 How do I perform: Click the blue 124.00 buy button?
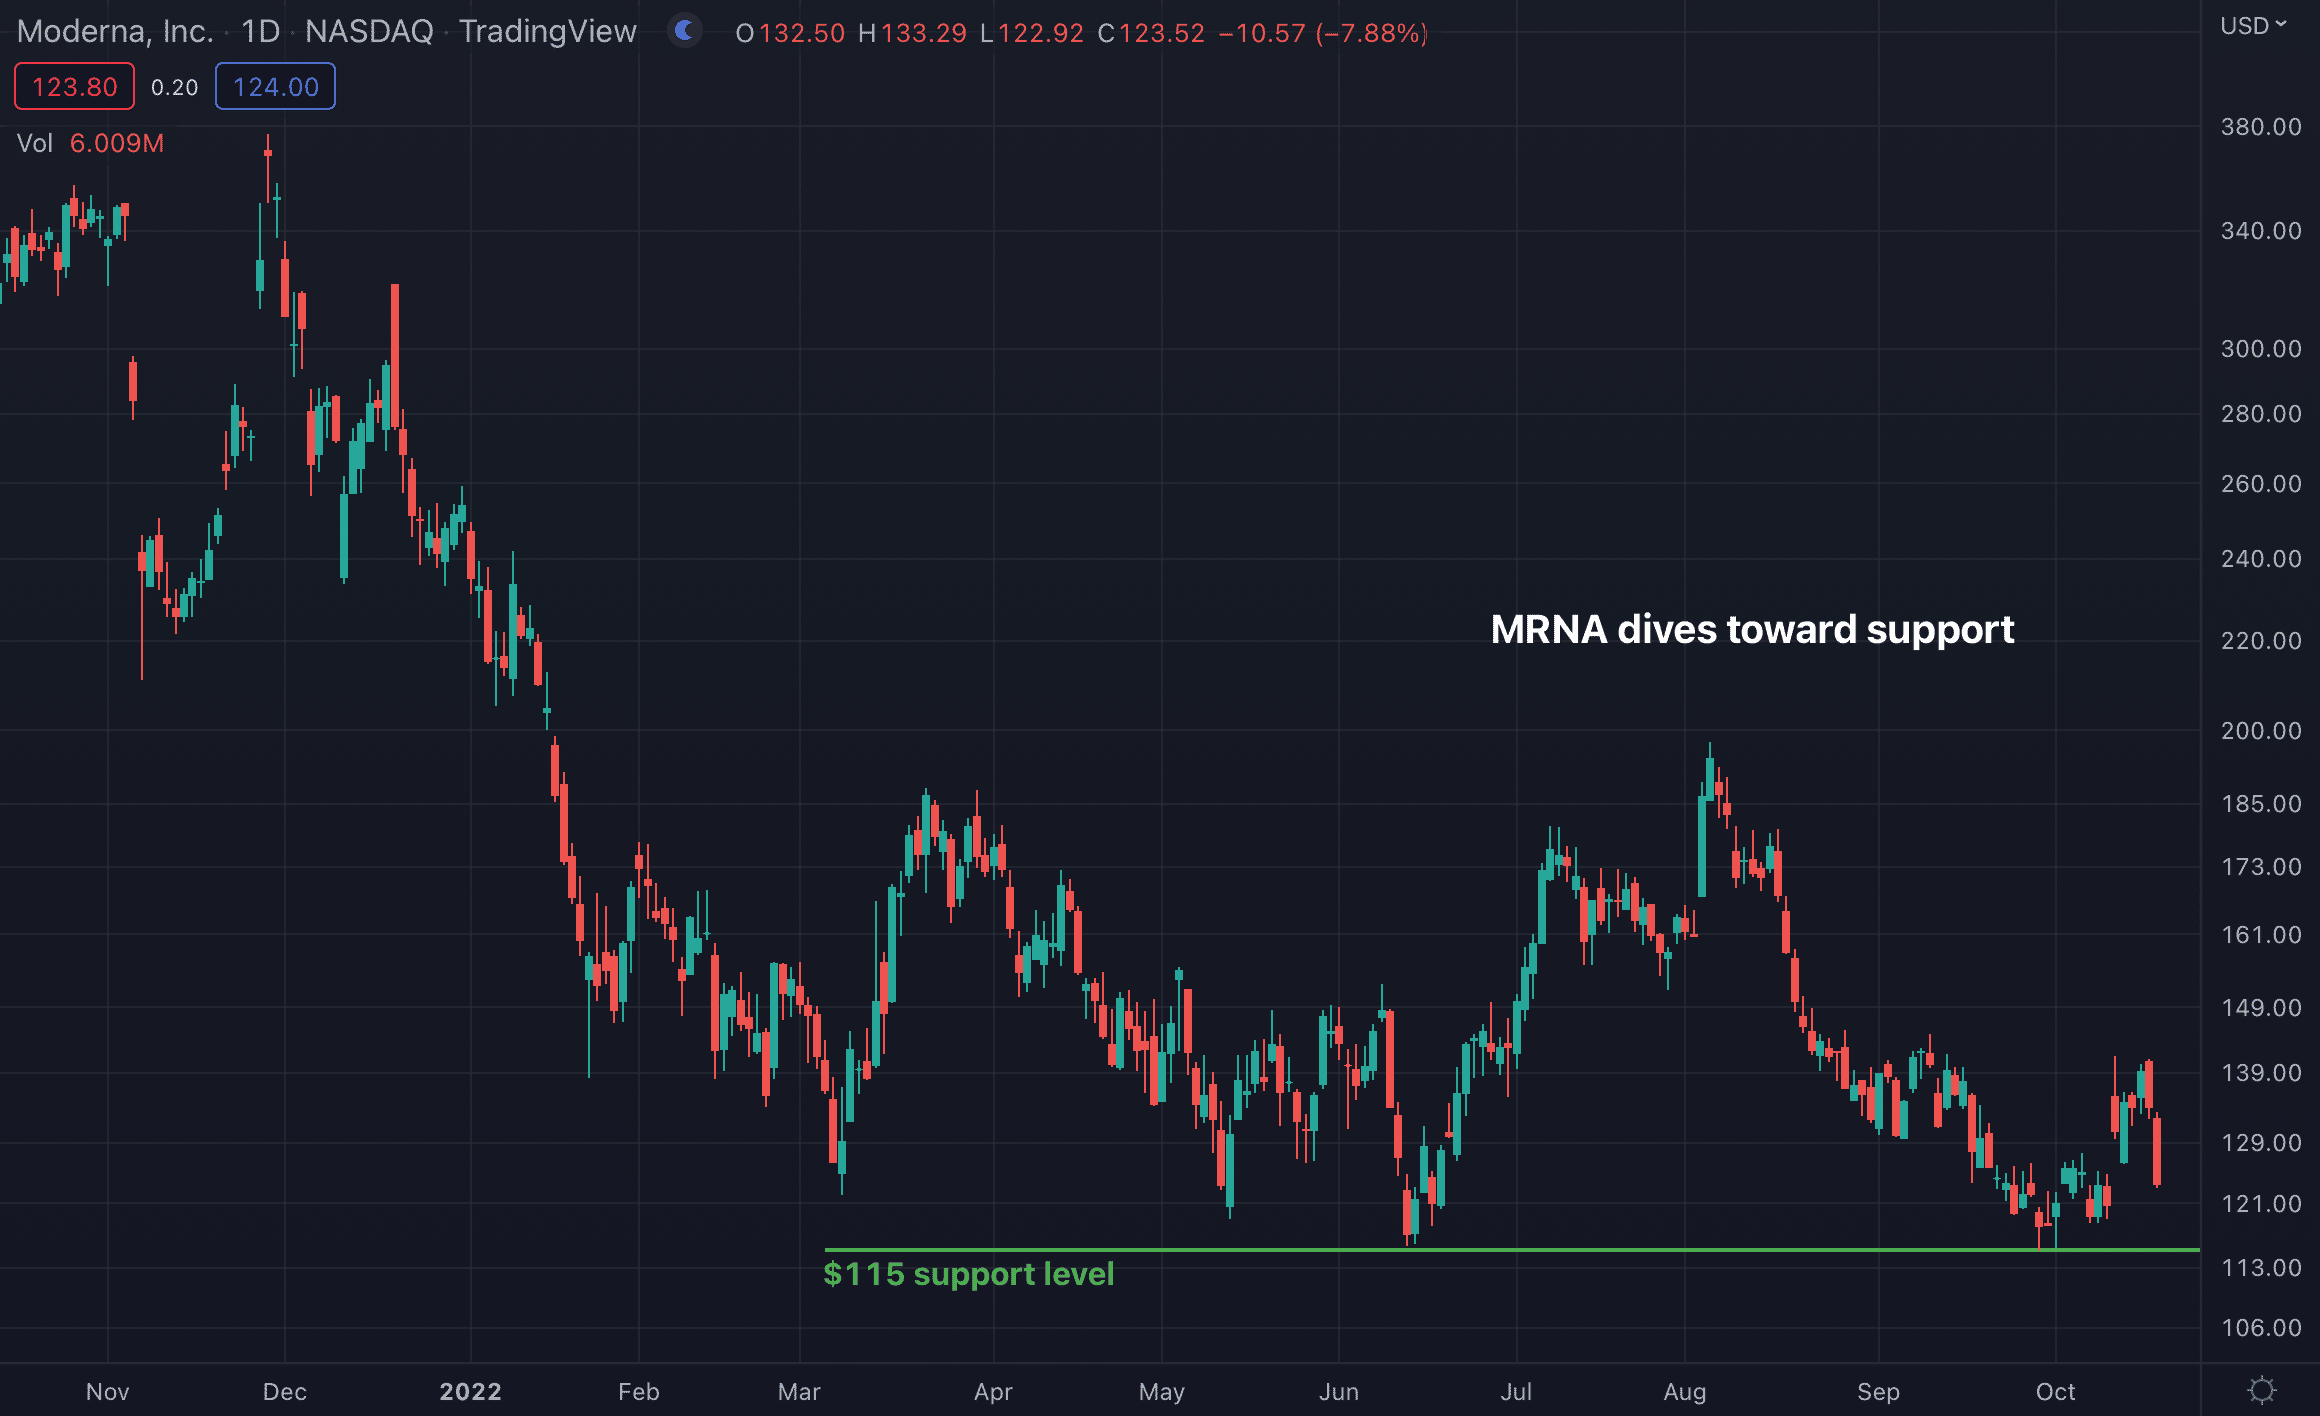[x=275, y=87]
